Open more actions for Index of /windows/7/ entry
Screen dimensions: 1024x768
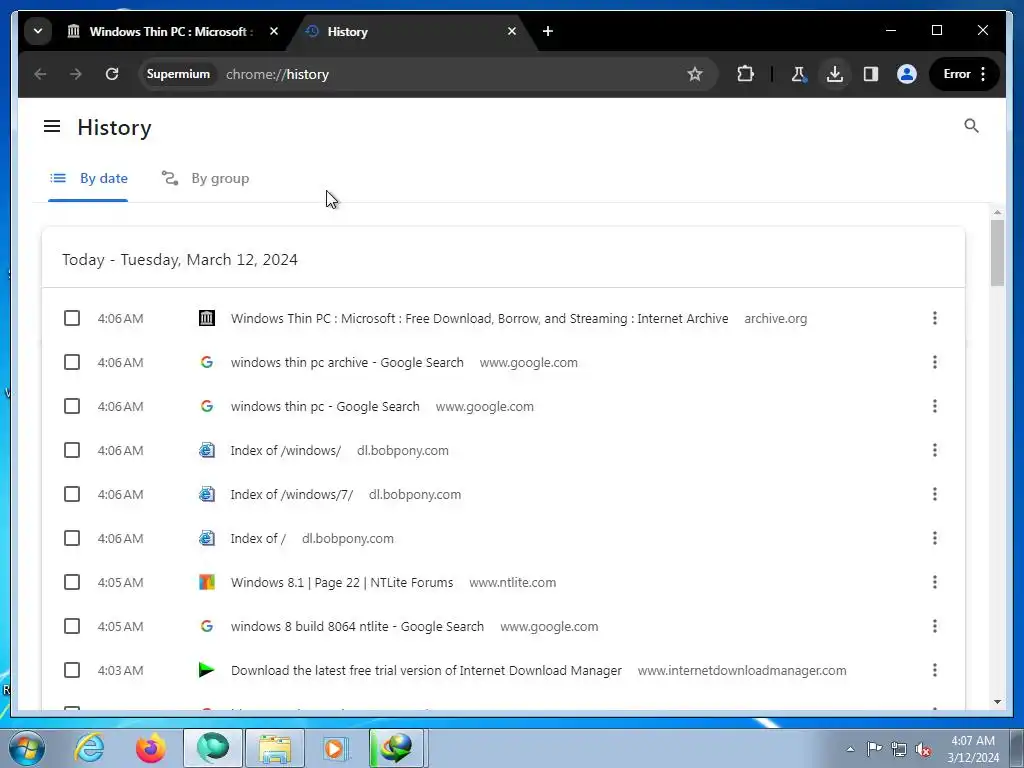tap(935, 494)
